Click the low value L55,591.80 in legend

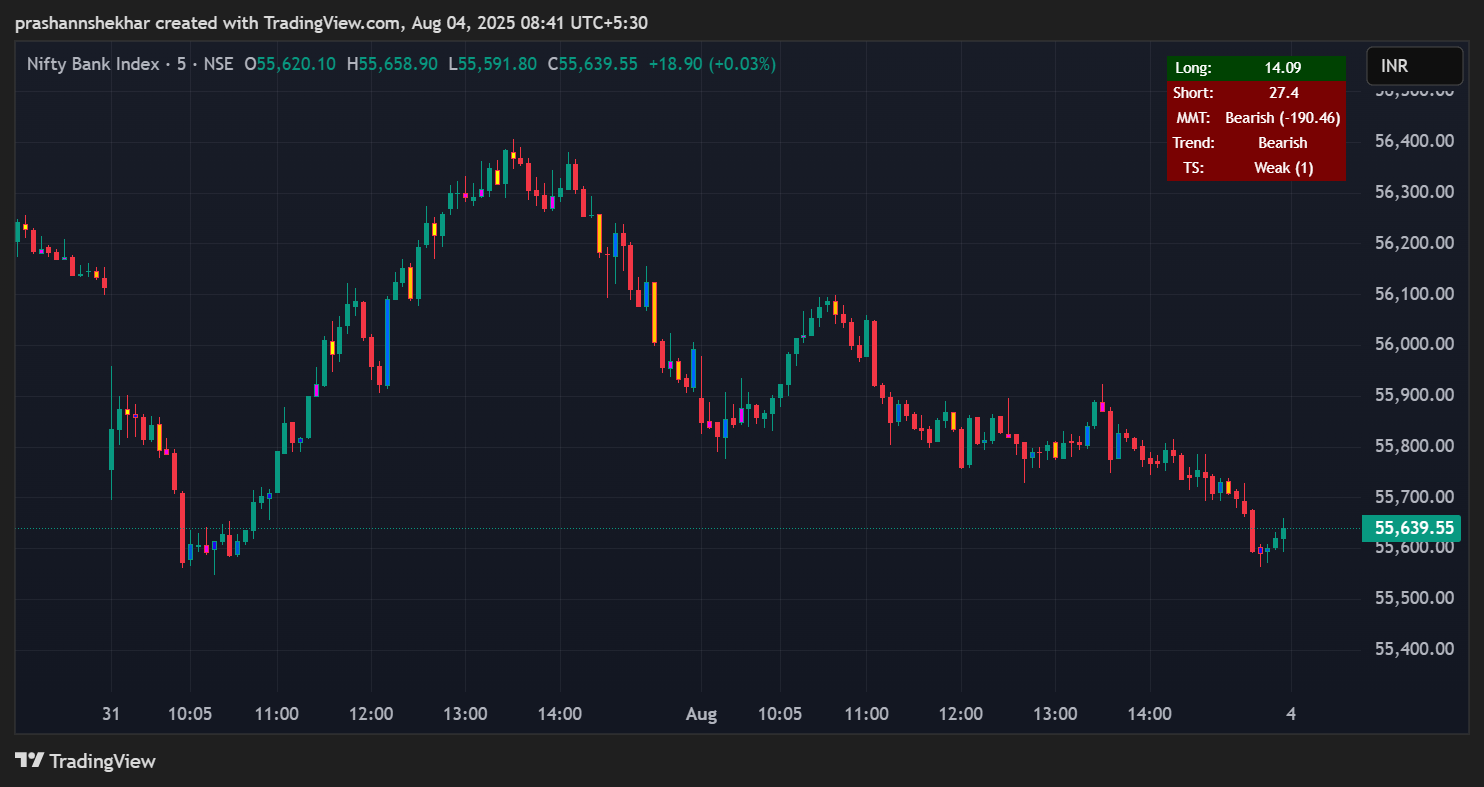point(492,64)
